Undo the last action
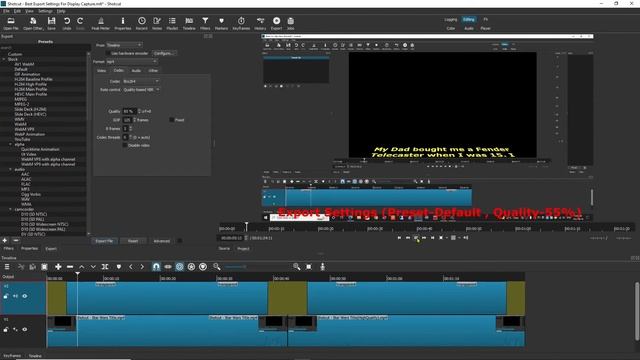This screenshot has width=640, height=360. click(x=67, y=23)
